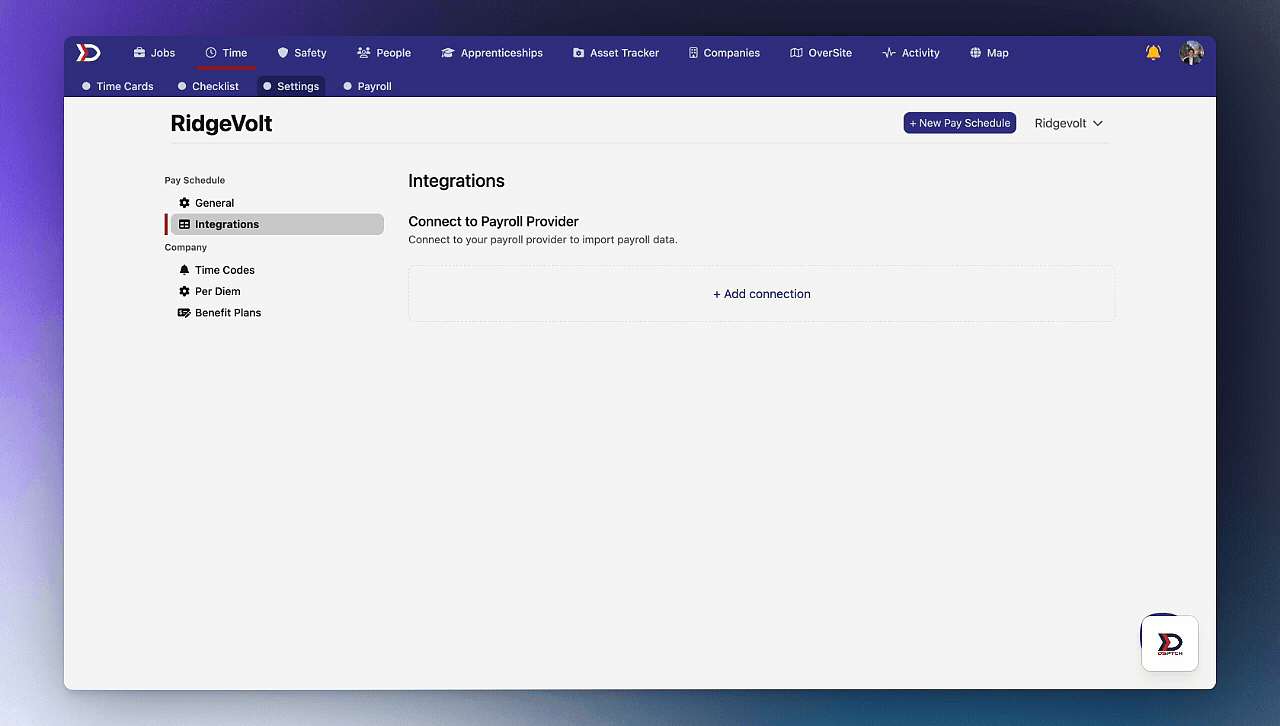Click the Apprenticeships graduation cap icon
This screenshot has height=726, width=1280.
pyautogui.click(x=448, y=53)
